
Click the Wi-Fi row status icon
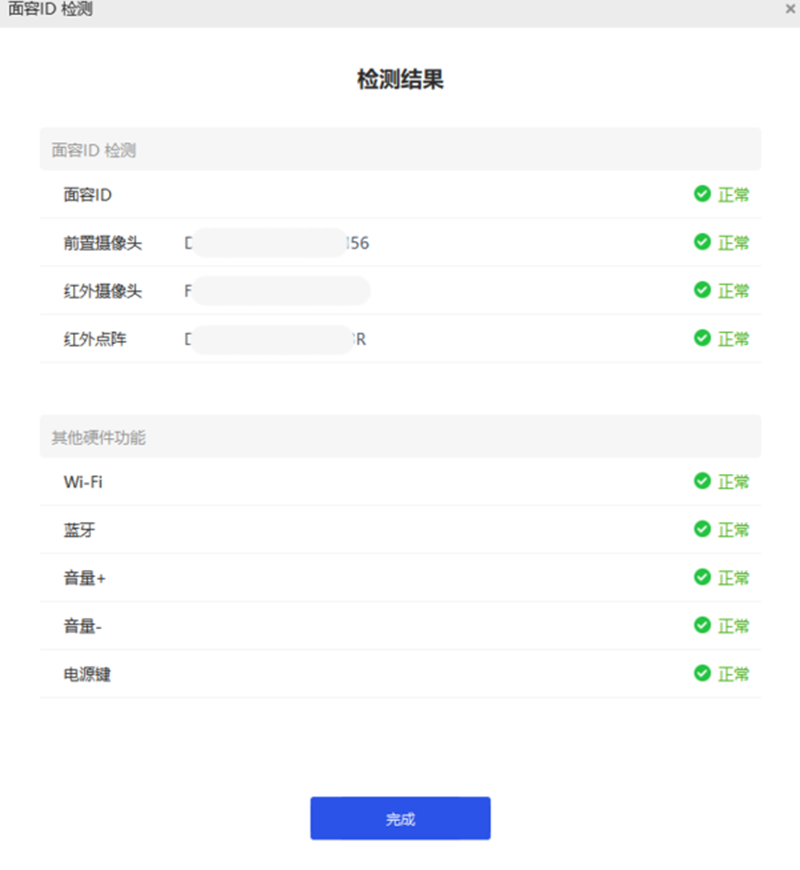pyautogui.click(x=701, y=481)
